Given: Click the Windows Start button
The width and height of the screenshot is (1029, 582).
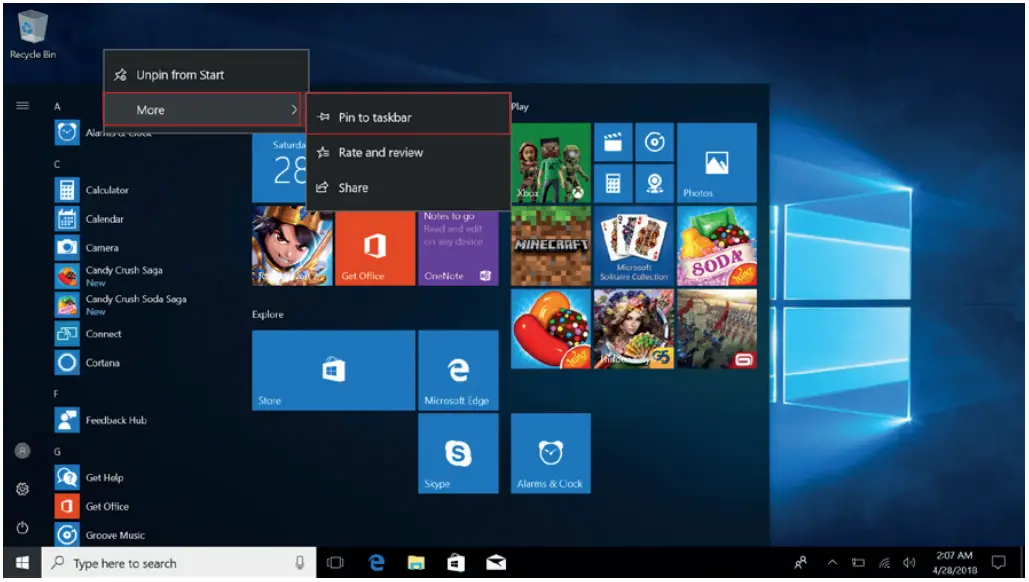Looking at the screenshot, I should coord(21,563).
